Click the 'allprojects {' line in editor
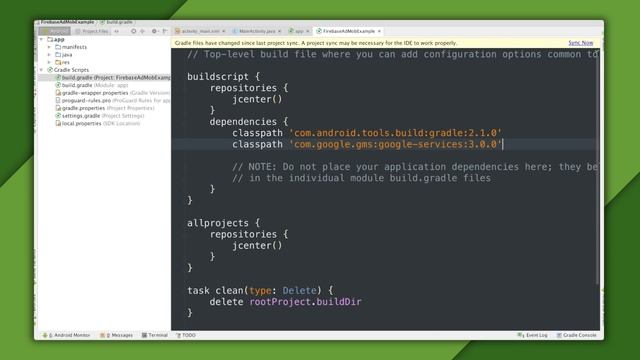This screenshot has width=640, height=360. point(223,223)
